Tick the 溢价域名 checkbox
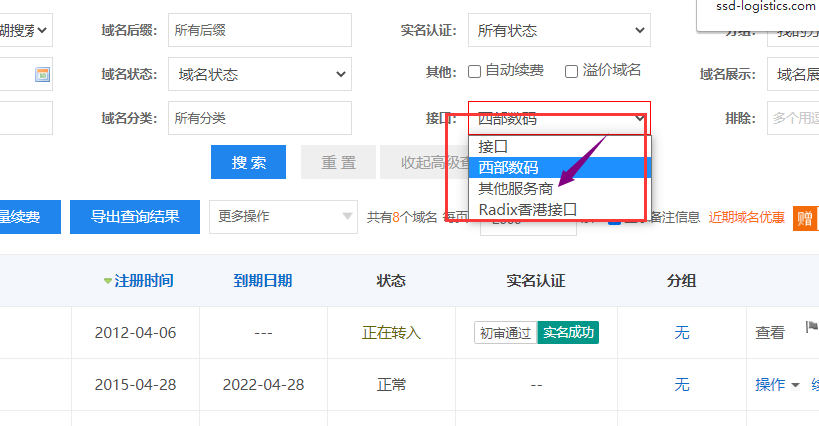The height and width of the screenshot is (426, 819). coord(571,72)
